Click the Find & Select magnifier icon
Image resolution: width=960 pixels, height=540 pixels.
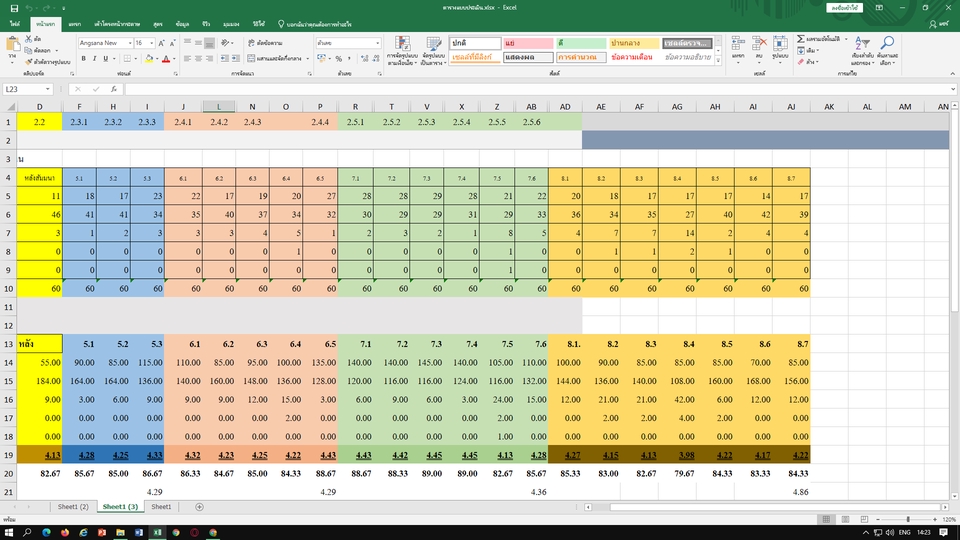coord(887,43)
